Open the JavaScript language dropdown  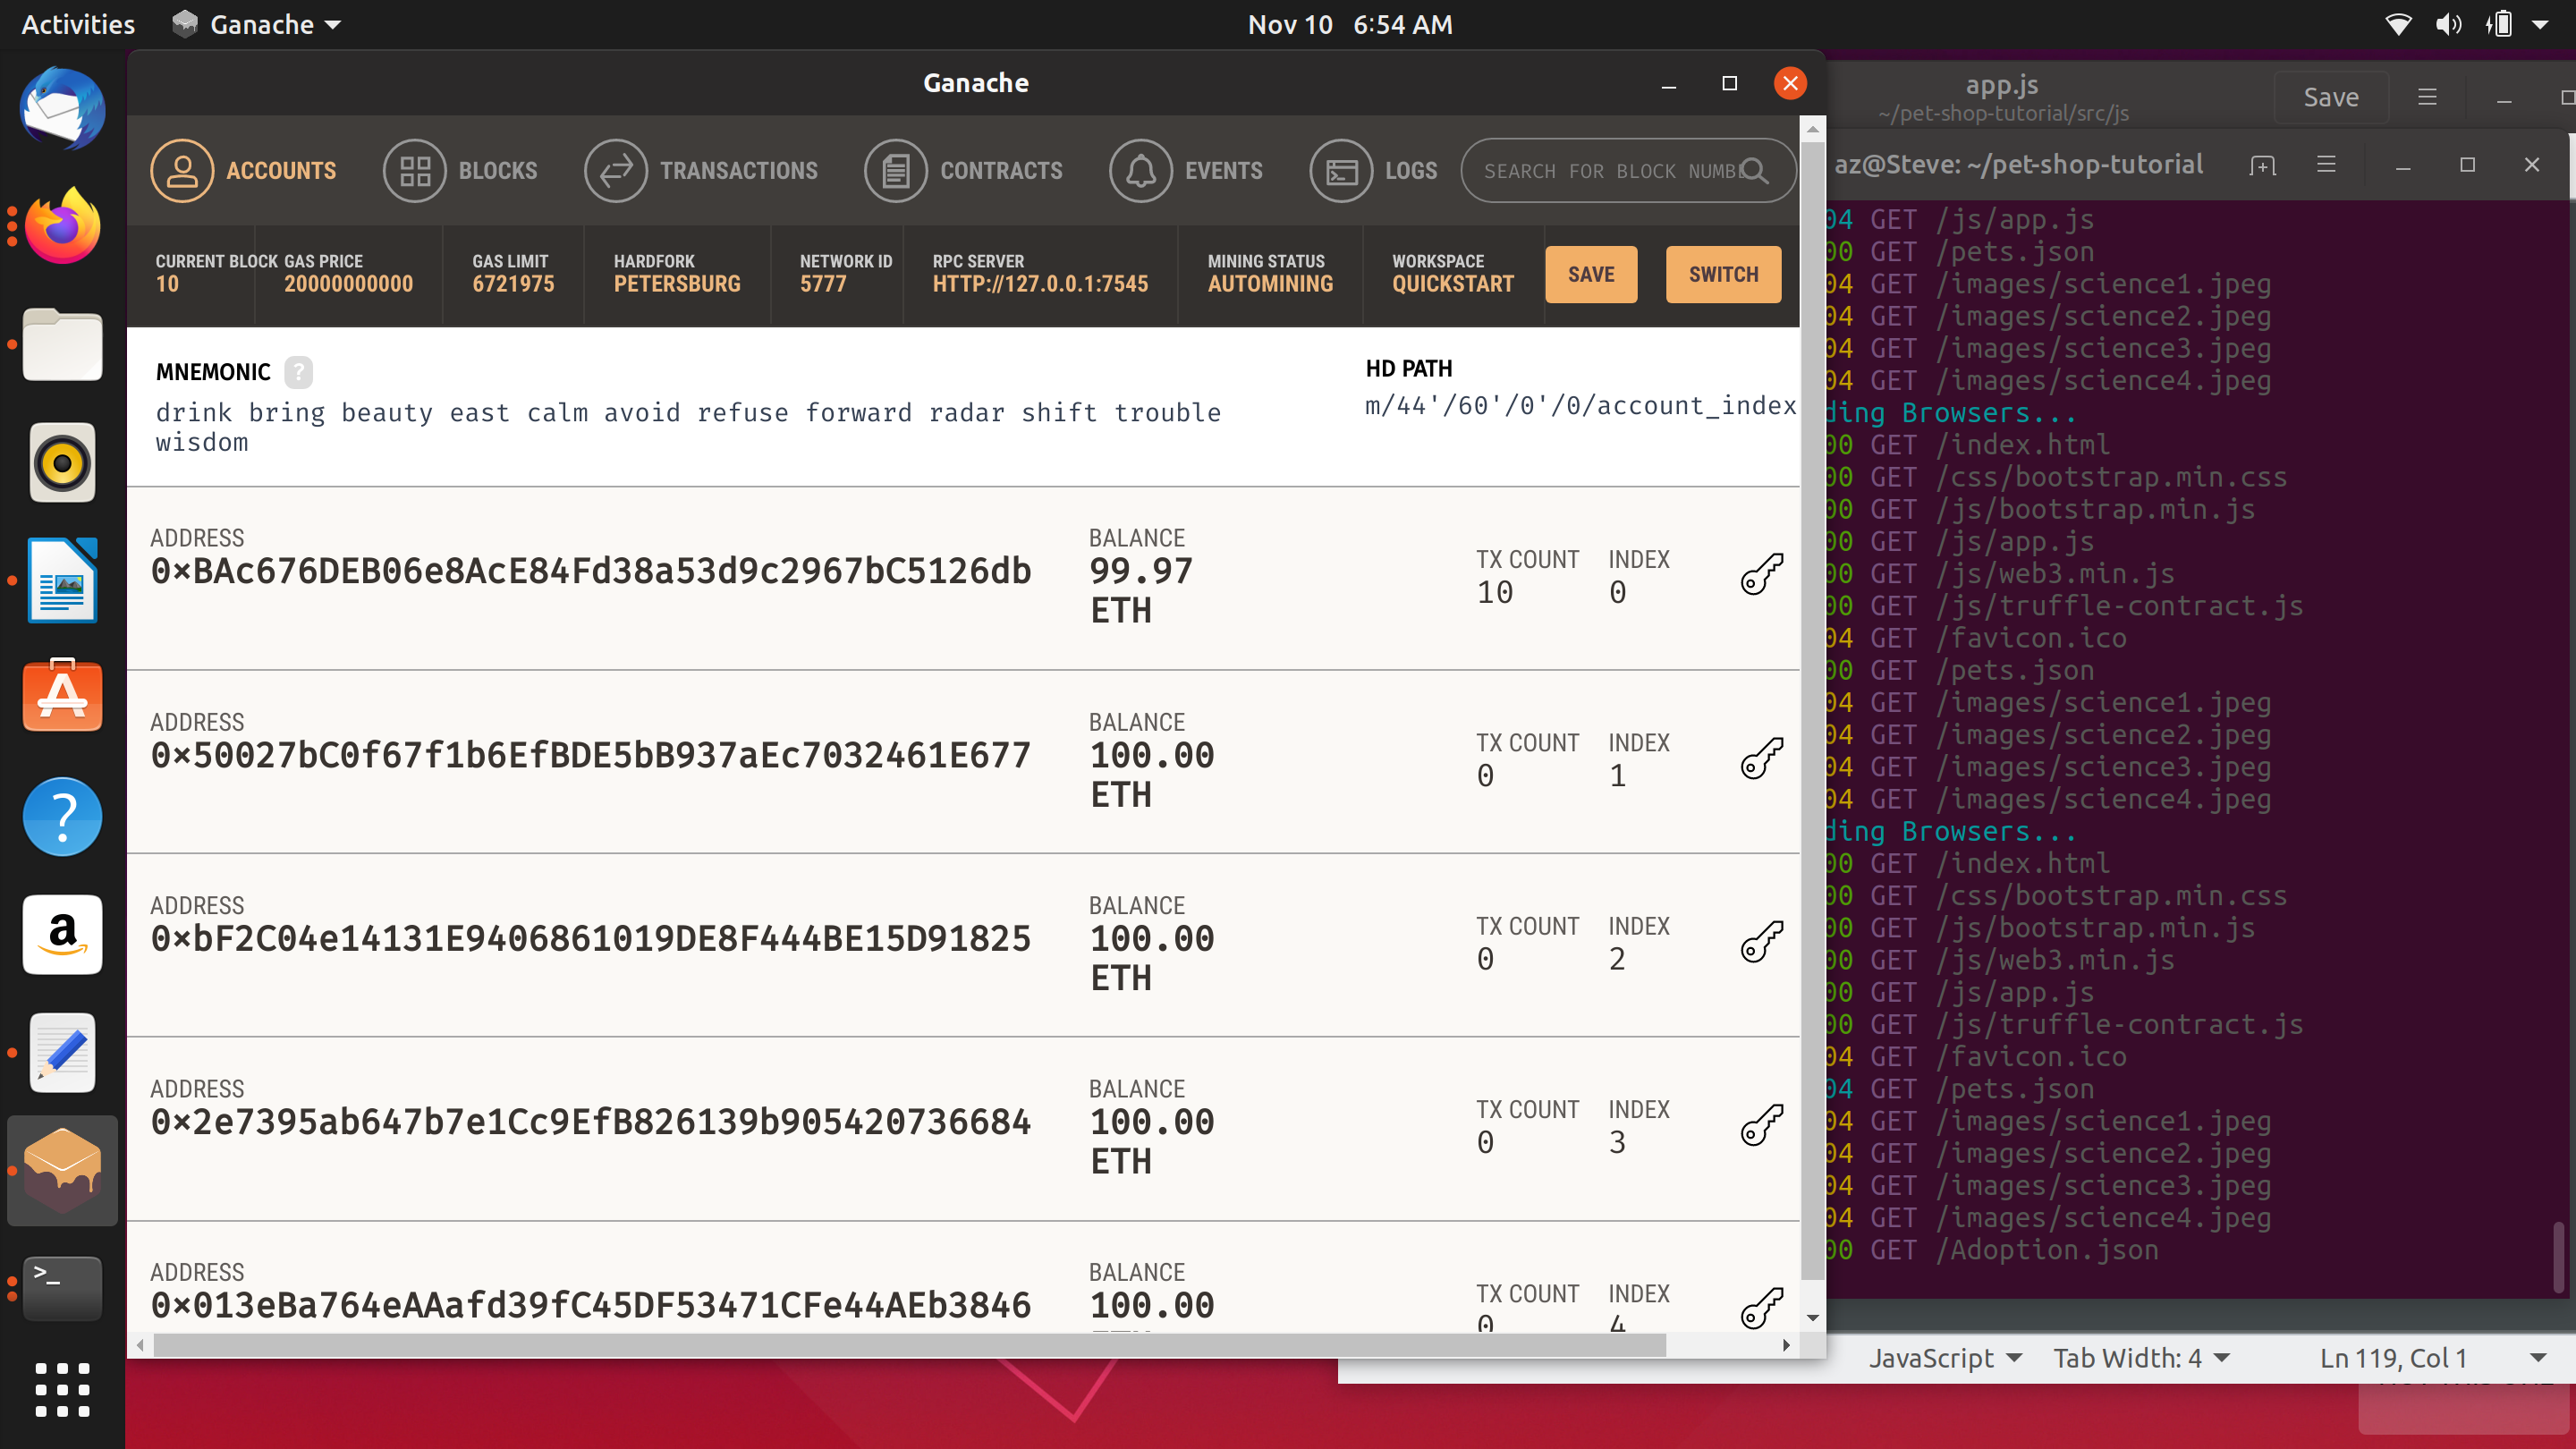point(1945,1358)
